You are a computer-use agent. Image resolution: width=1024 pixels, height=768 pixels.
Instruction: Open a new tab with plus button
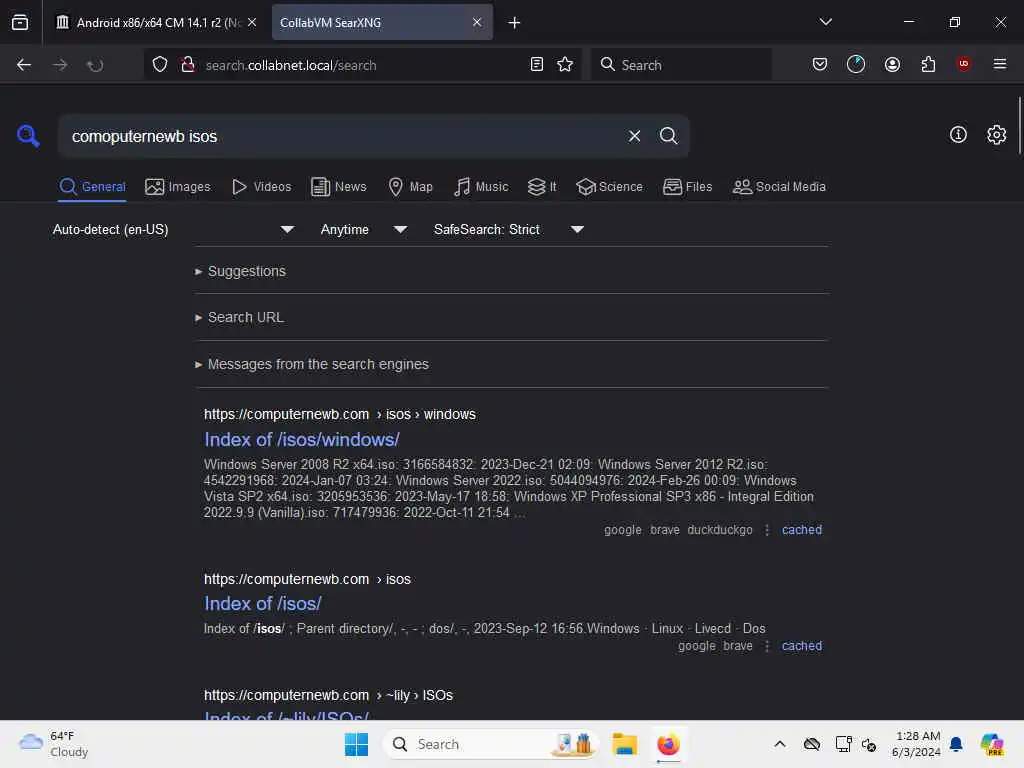514,23
